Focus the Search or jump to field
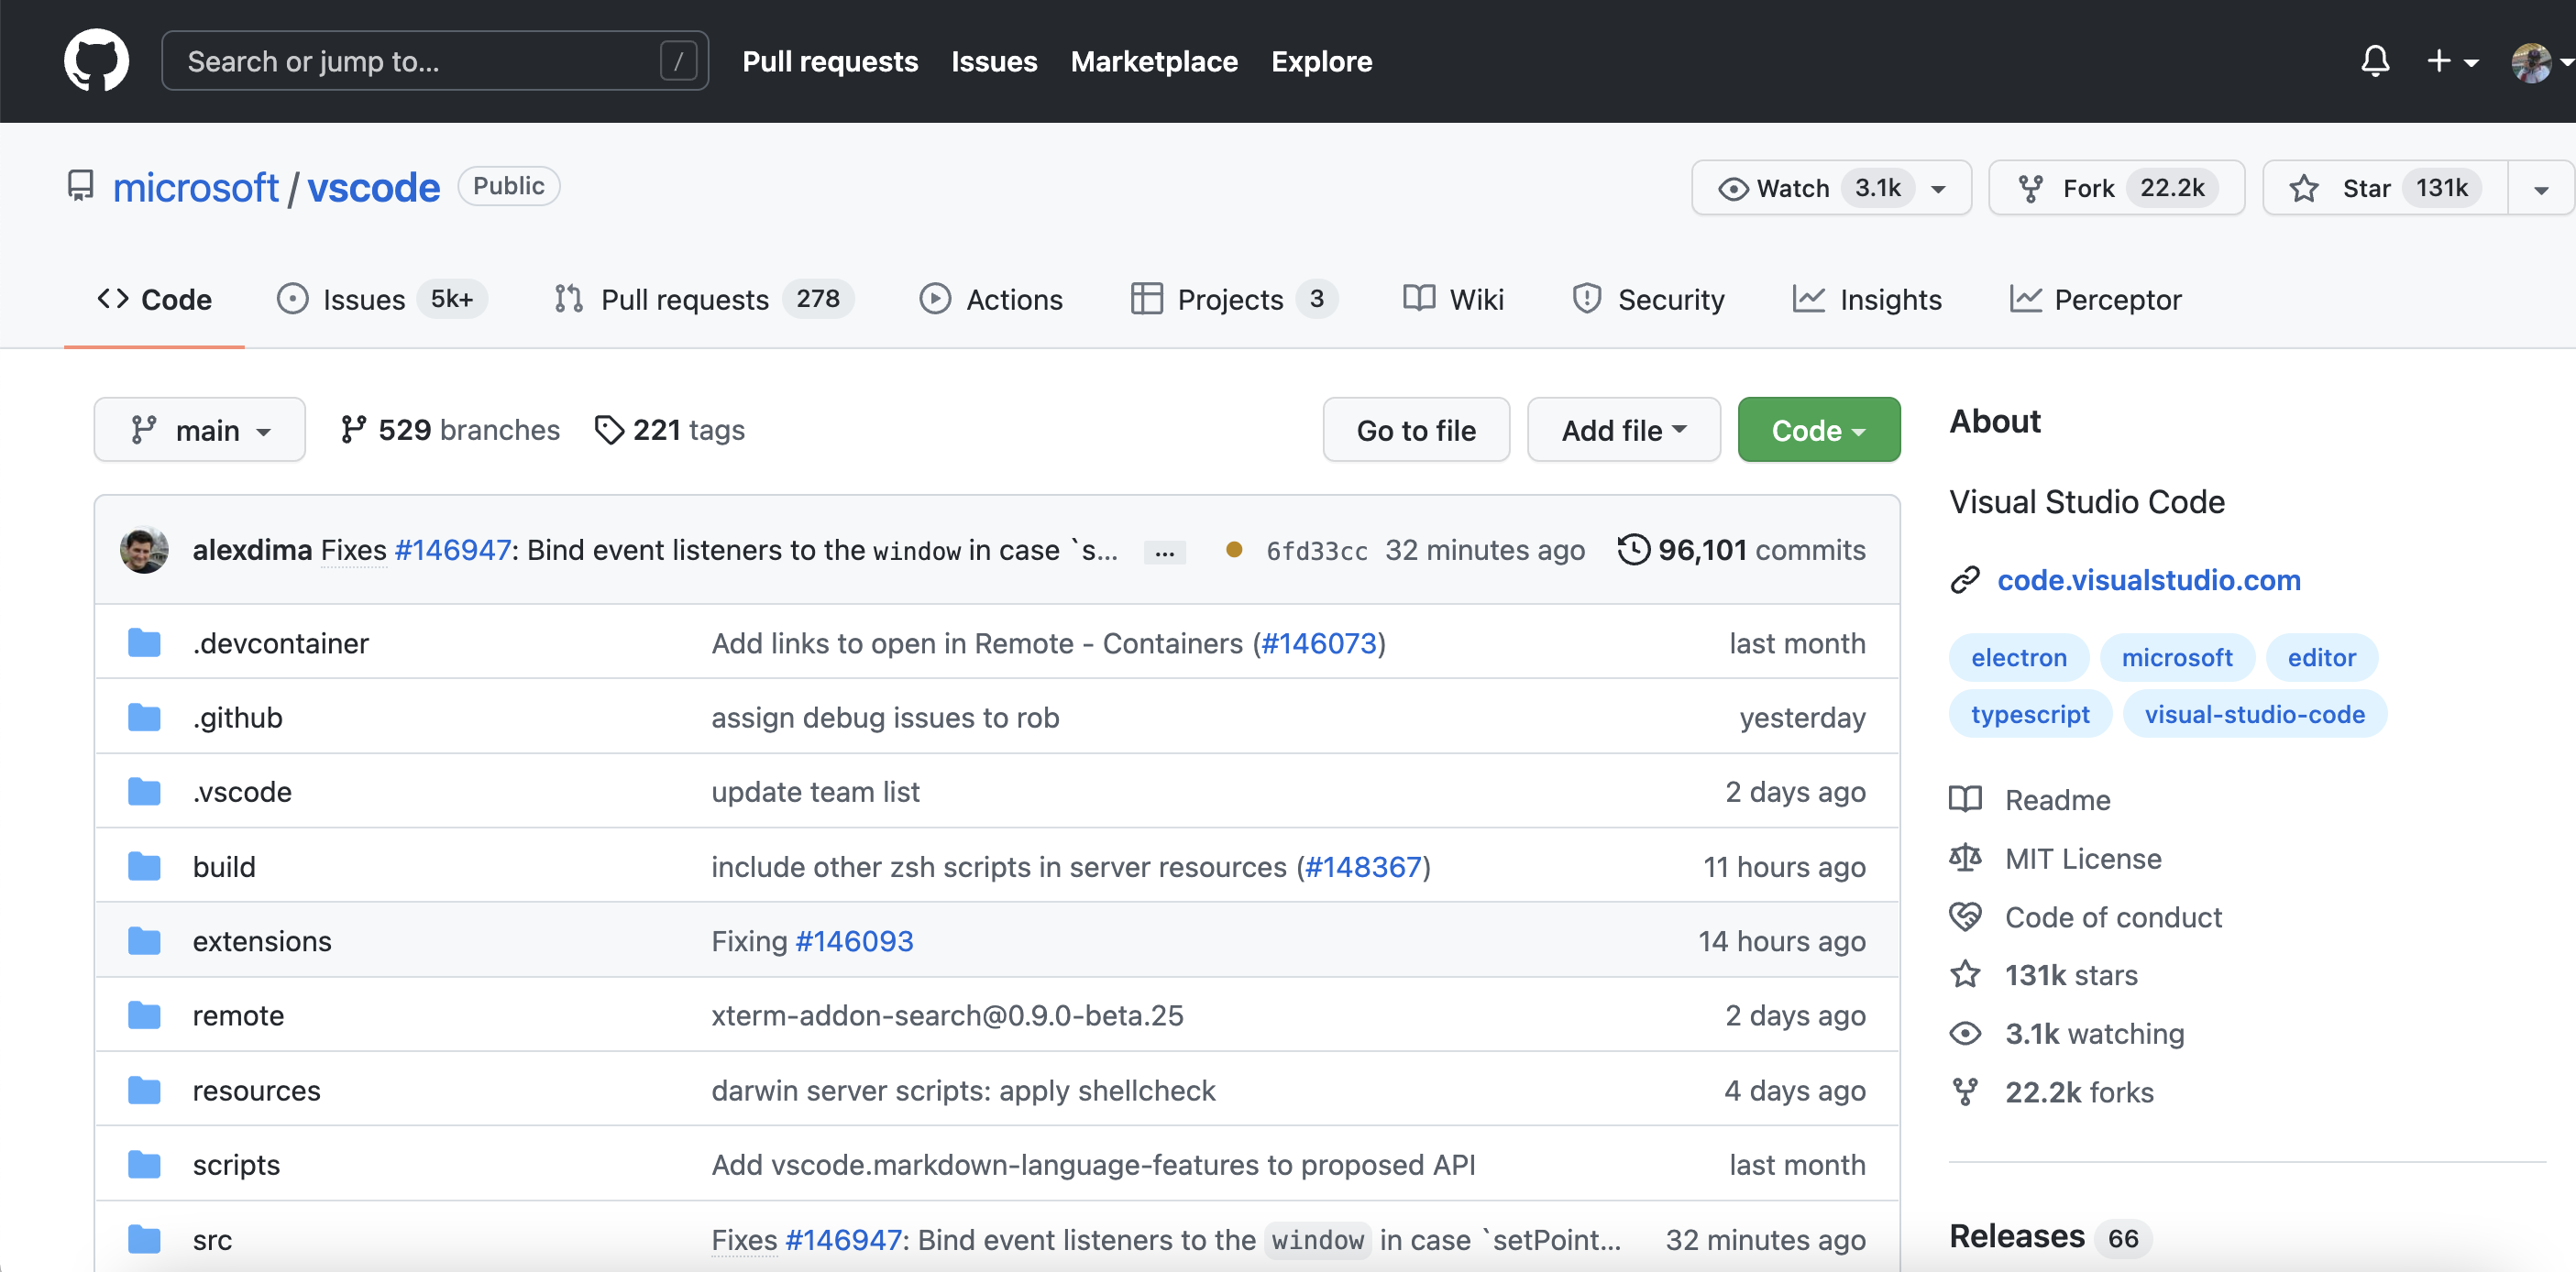This screenshot has width=2576, height=1272. click(420, 61)
